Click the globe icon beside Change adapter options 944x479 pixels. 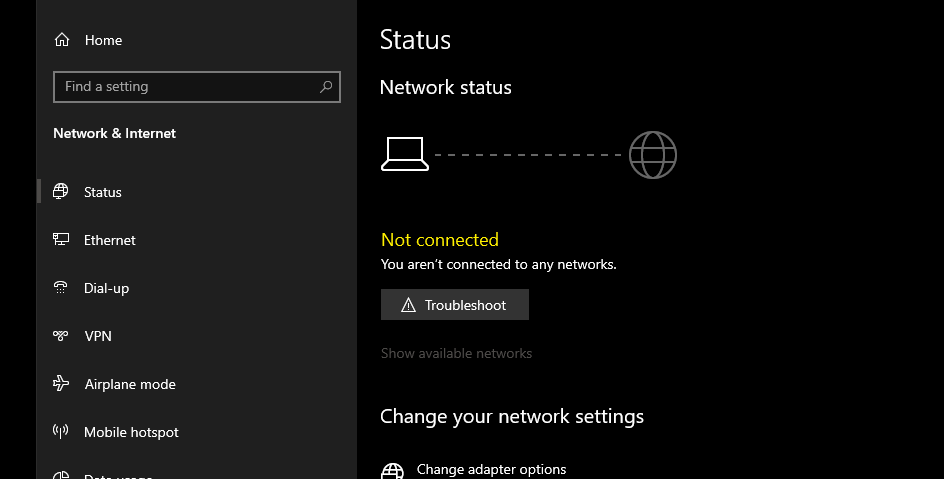tap(393, 471)
